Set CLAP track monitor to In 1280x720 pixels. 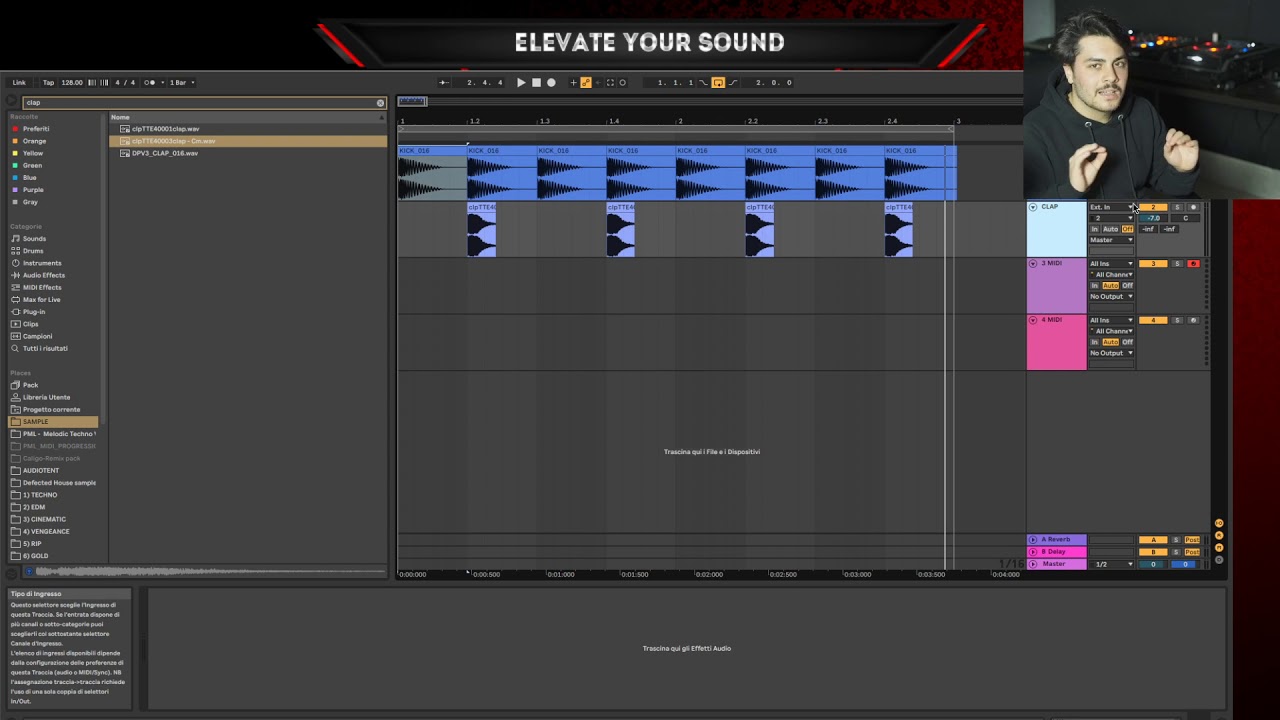click(x=1094, y=229)
